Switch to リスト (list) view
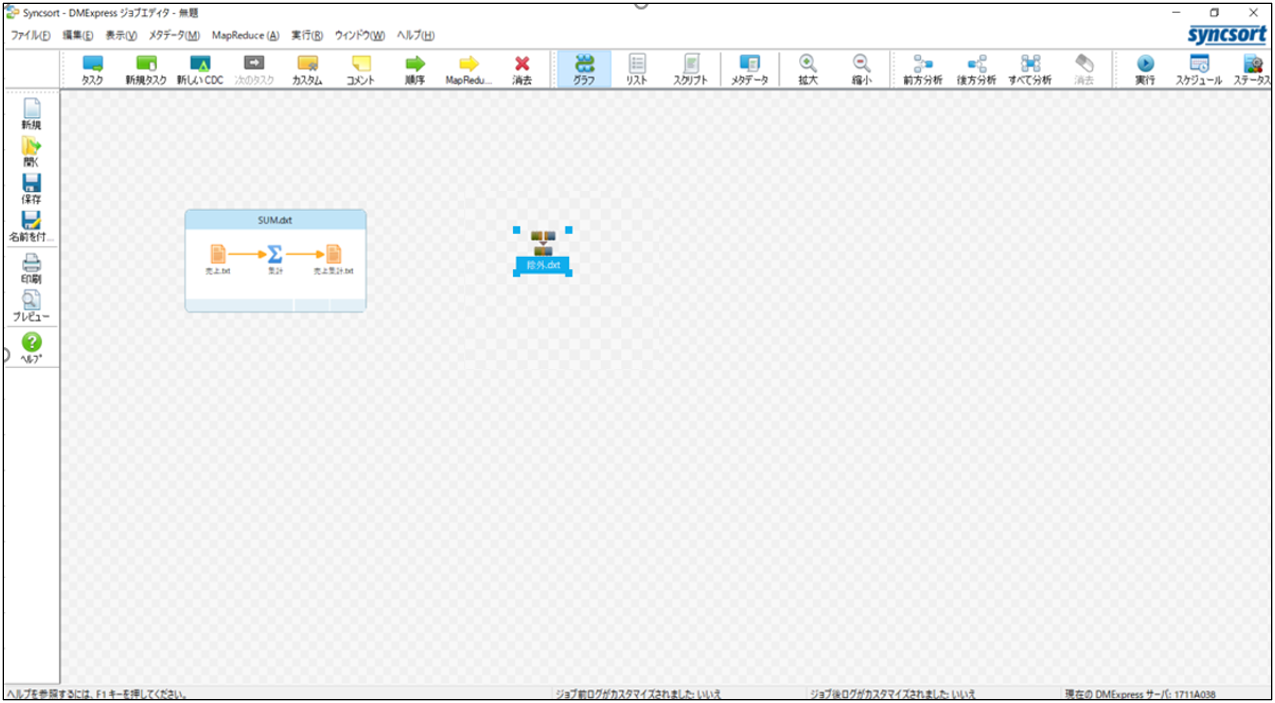The width and height of the screenshot is (1275, 703). coord(637,69)
